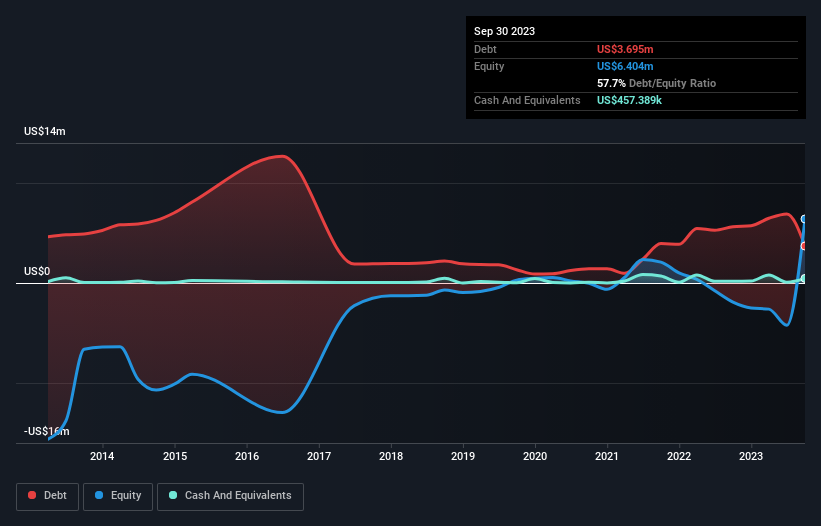This screenshot has width=821, height=526.
Task: Click the red Debt legend dot
Action: pos(32,495)
